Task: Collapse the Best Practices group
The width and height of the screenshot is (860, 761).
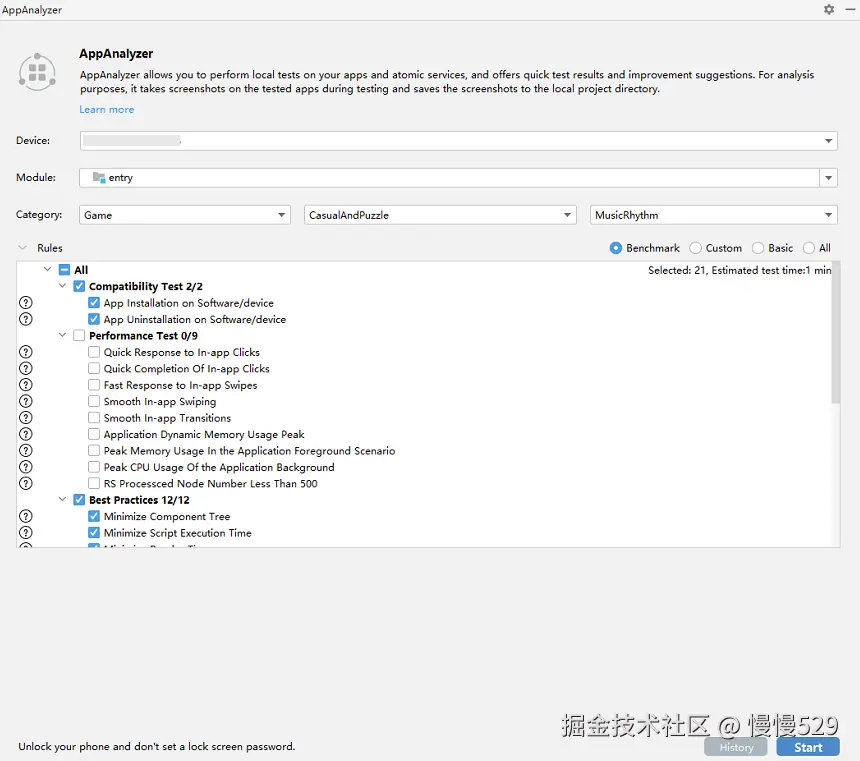Action: [x=63, y=499]
